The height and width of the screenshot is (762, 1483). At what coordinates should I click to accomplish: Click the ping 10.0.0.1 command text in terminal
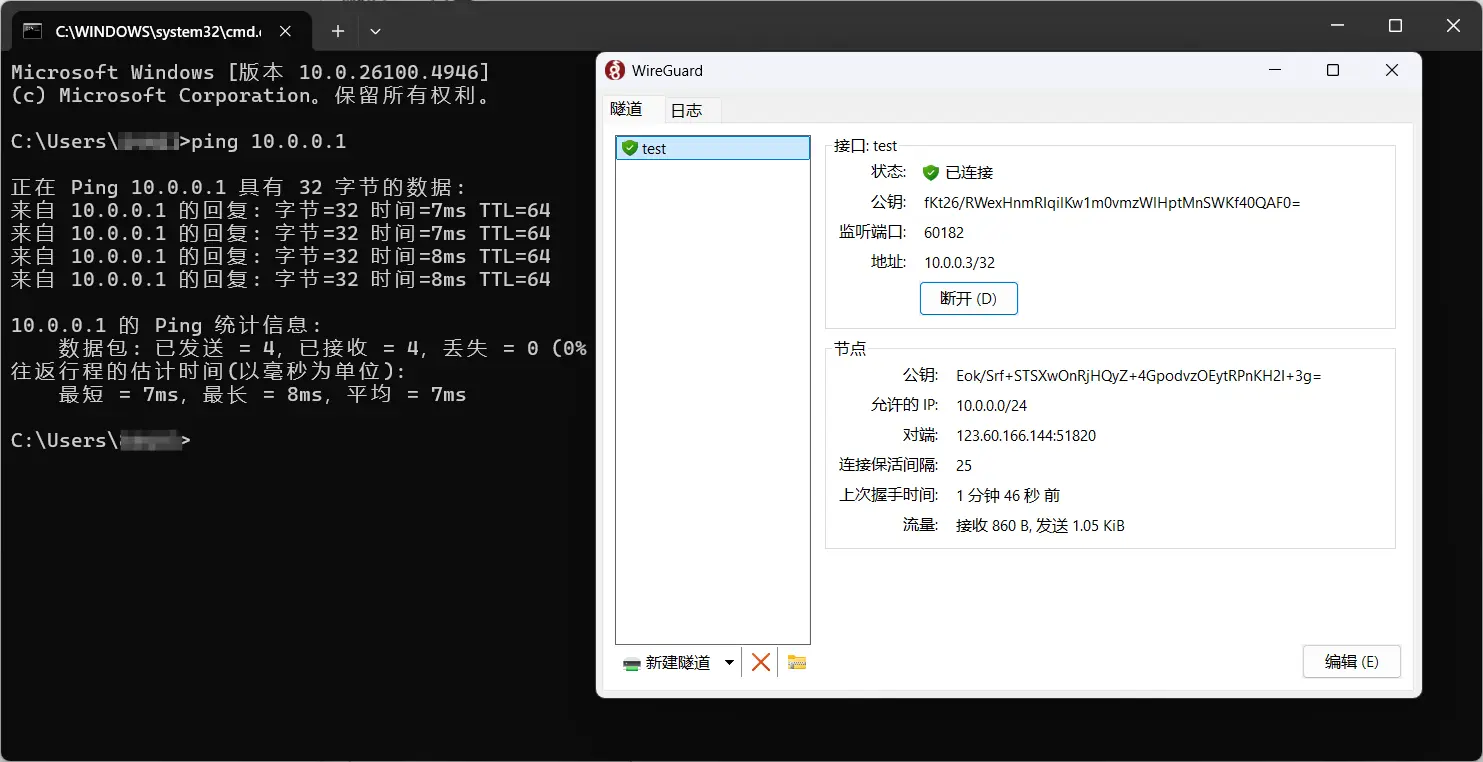pos(269,141)
